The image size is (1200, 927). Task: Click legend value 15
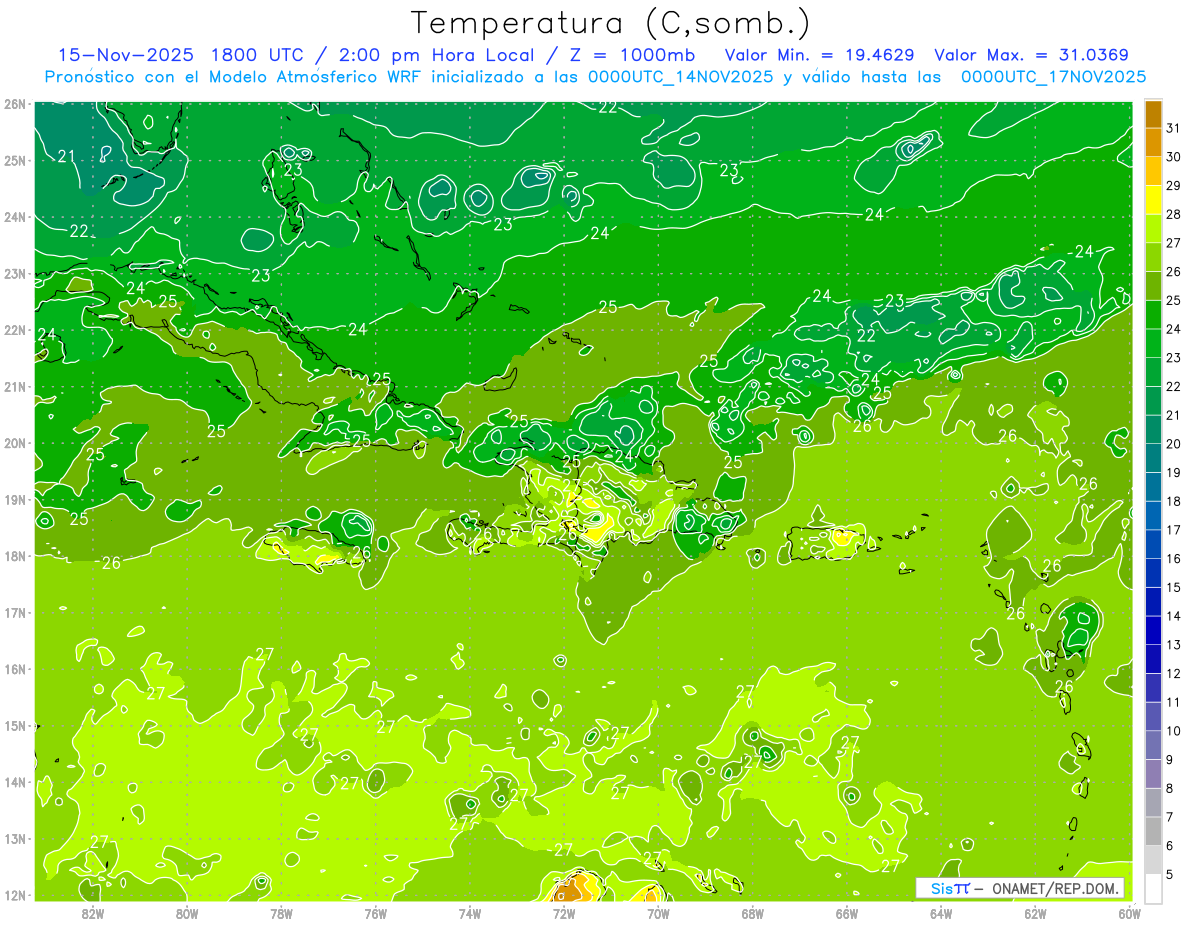[x=1174, y=587]
